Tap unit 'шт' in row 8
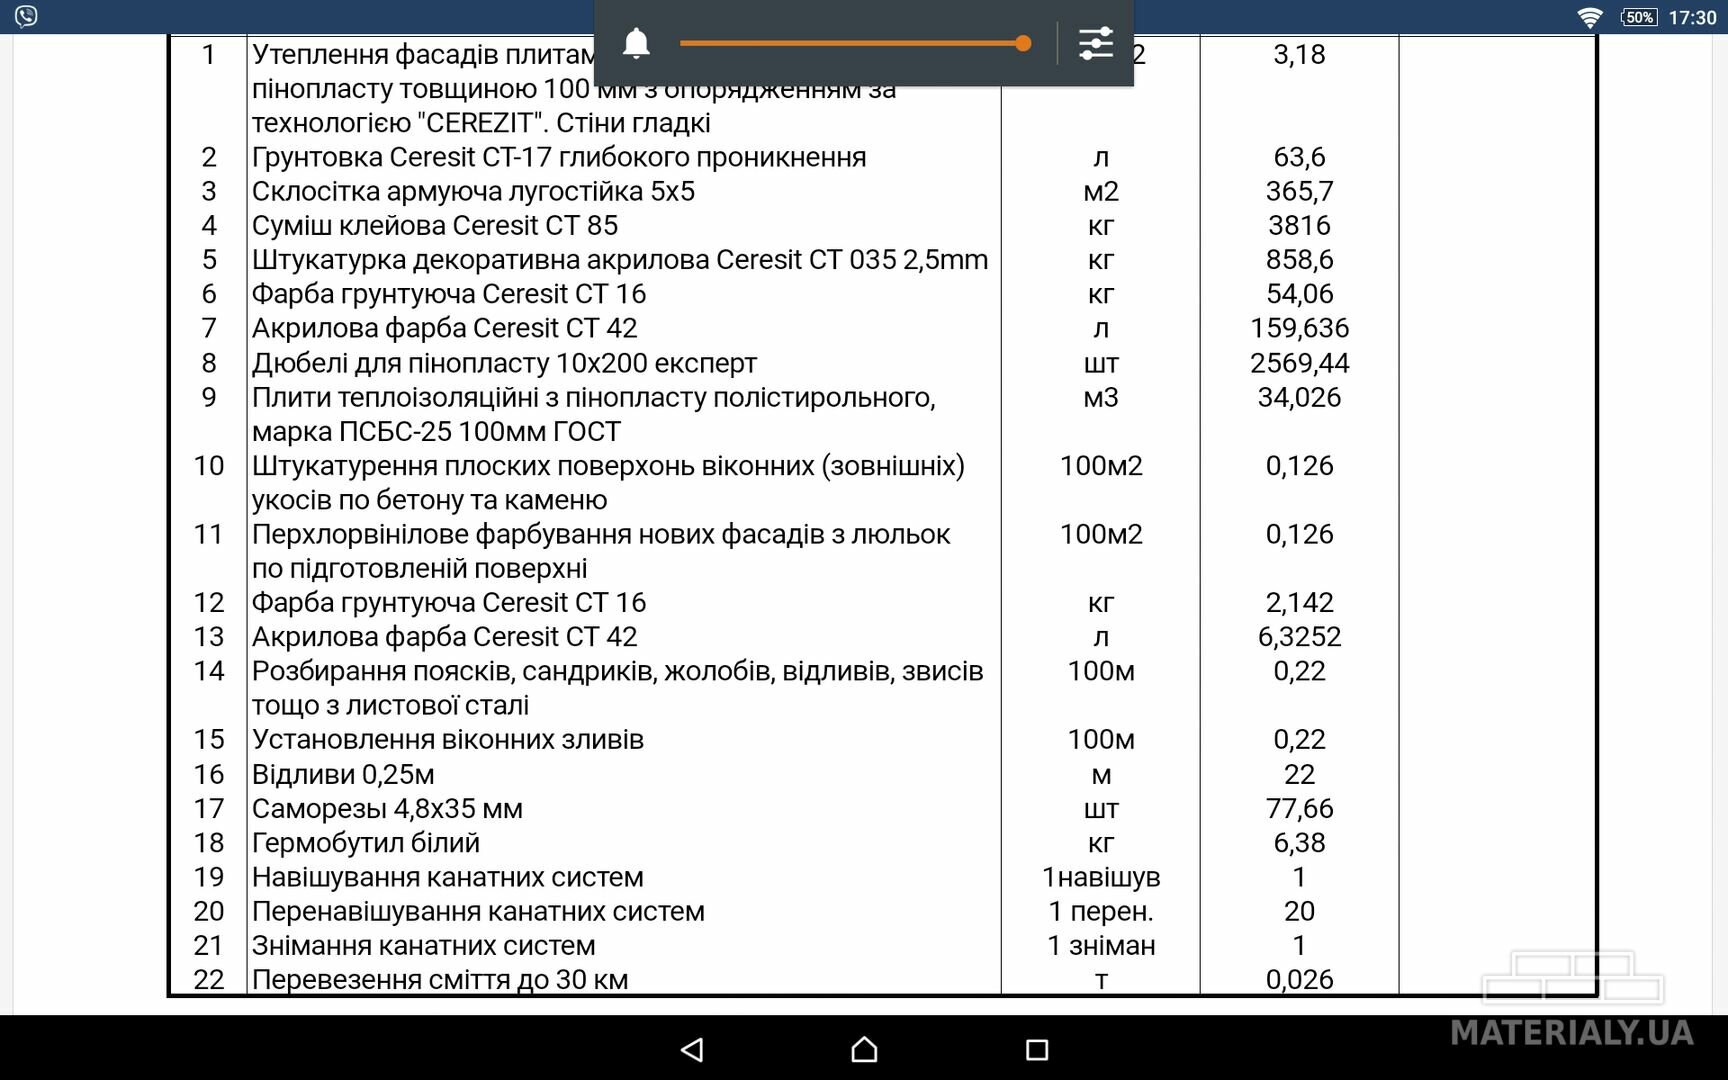The image size is (1728, 1080). coord(1101,363)
